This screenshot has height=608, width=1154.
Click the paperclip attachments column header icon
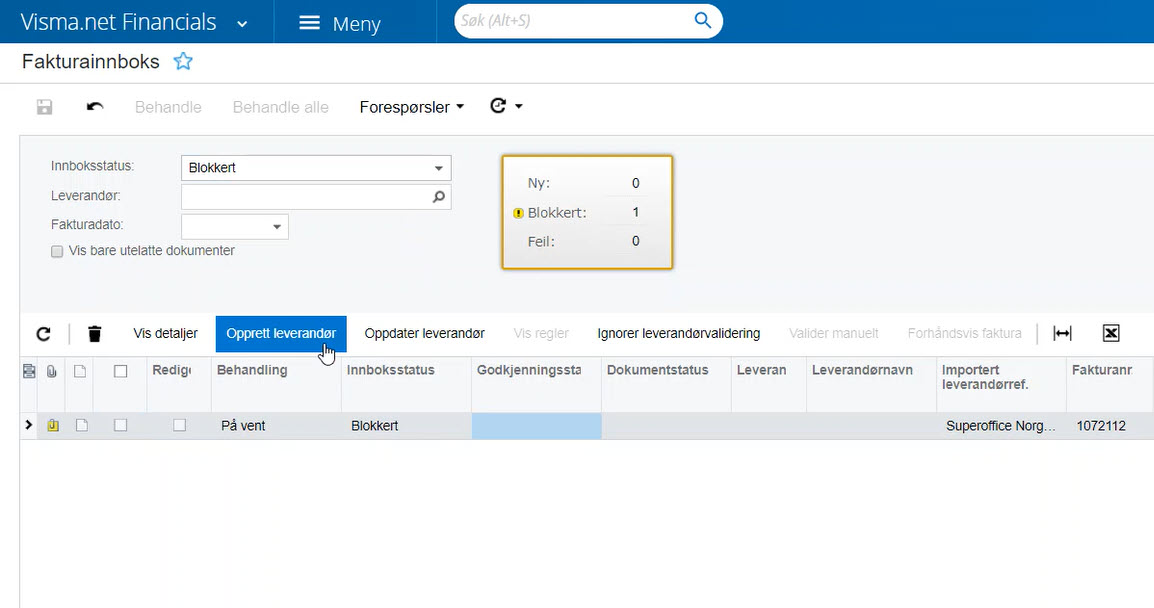(52, 371)
